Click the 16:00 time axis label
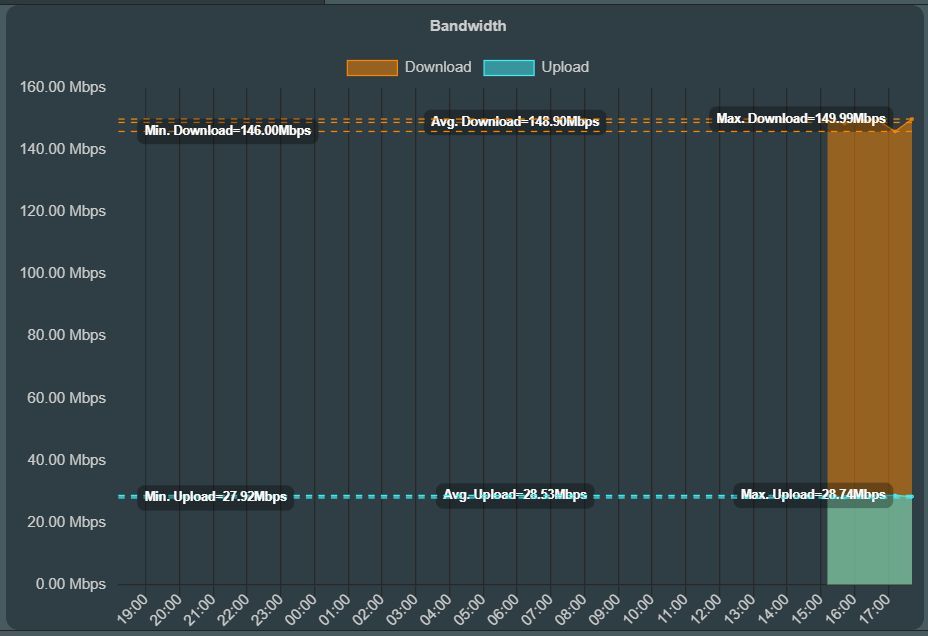The image size is (928, 636). tap(840, 610)
